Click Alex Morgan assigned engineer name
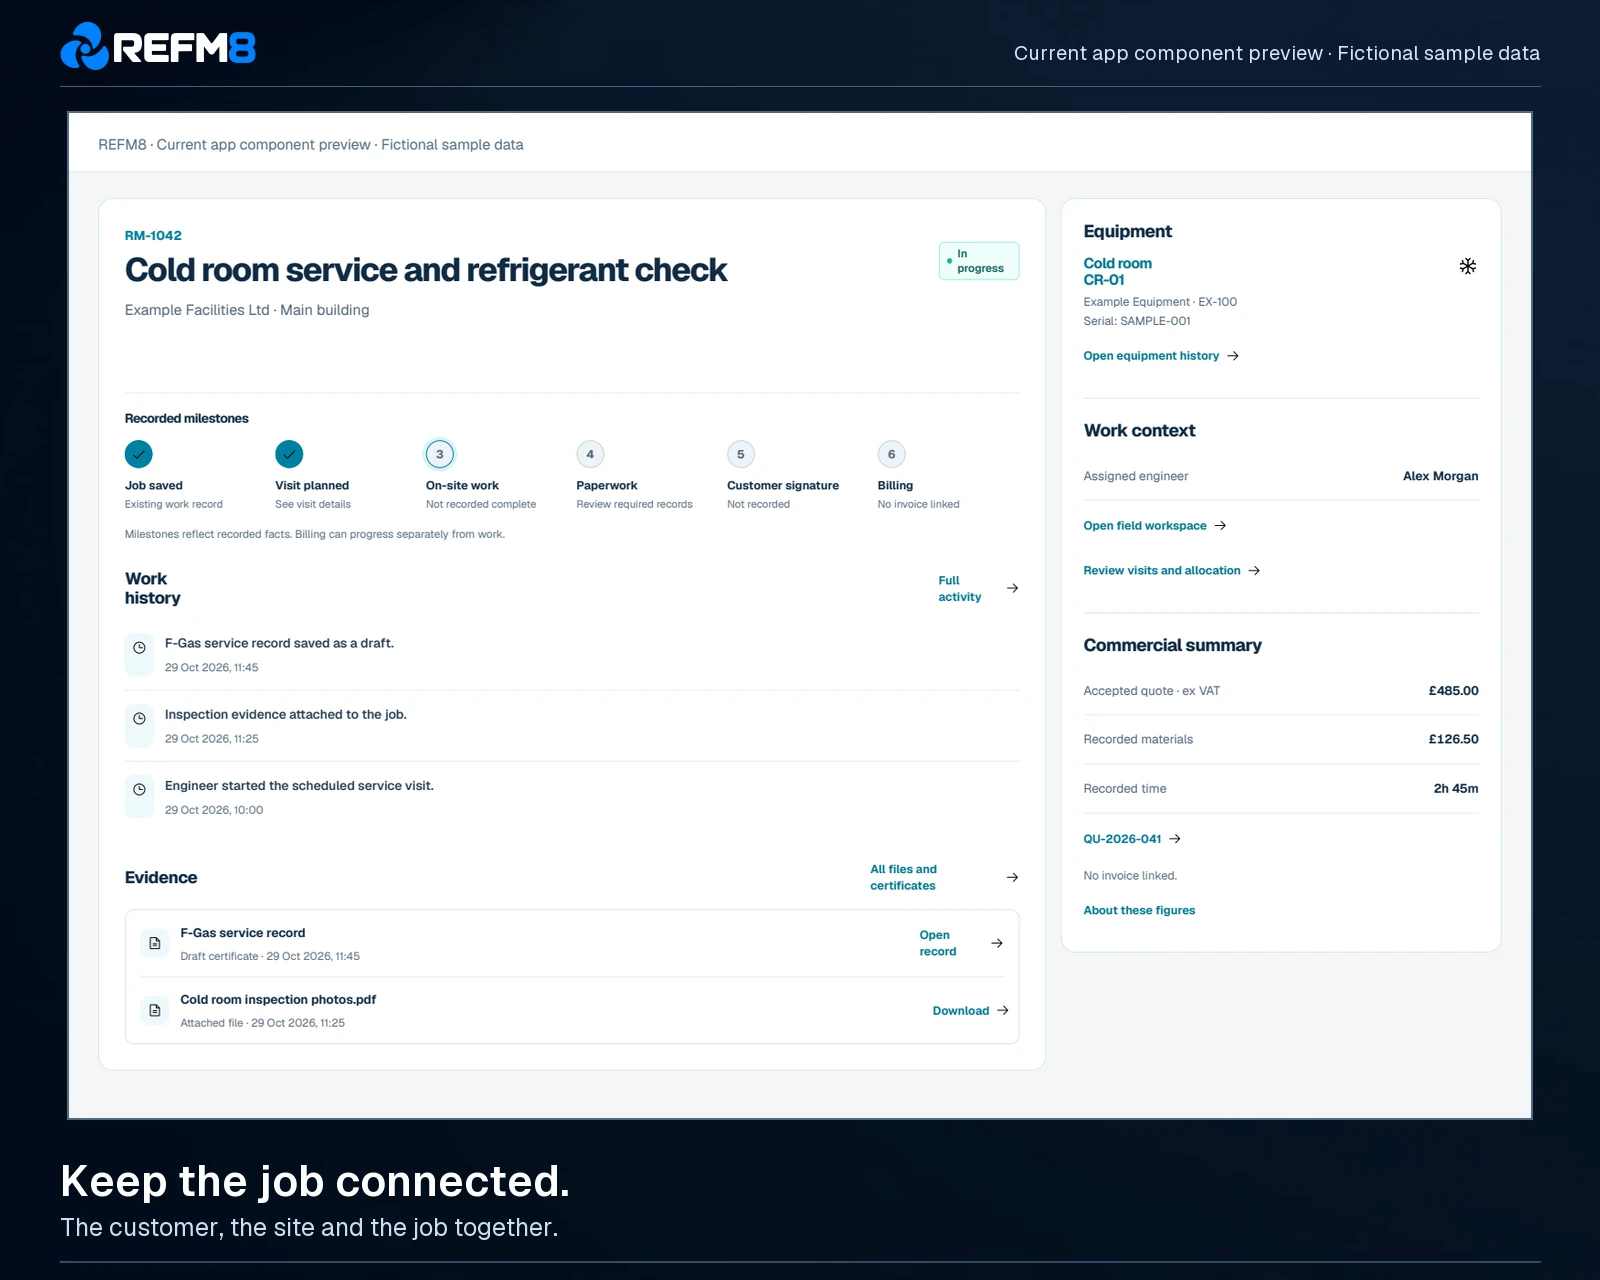1600x1280 pixels. (1440, 476)
